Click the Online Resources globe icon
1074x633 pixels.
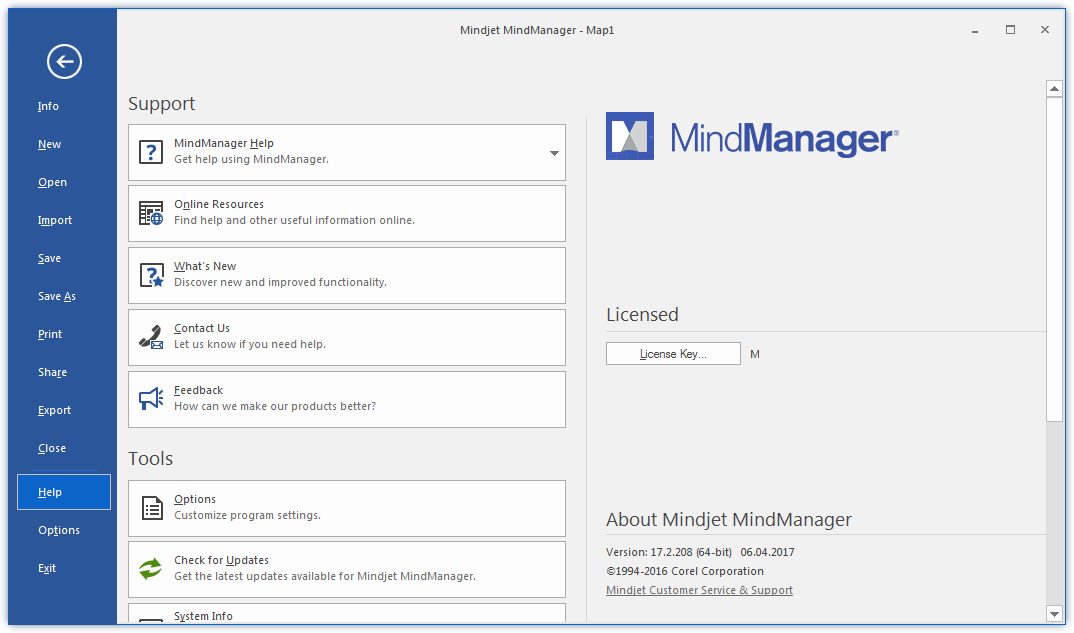click(151, 213)
